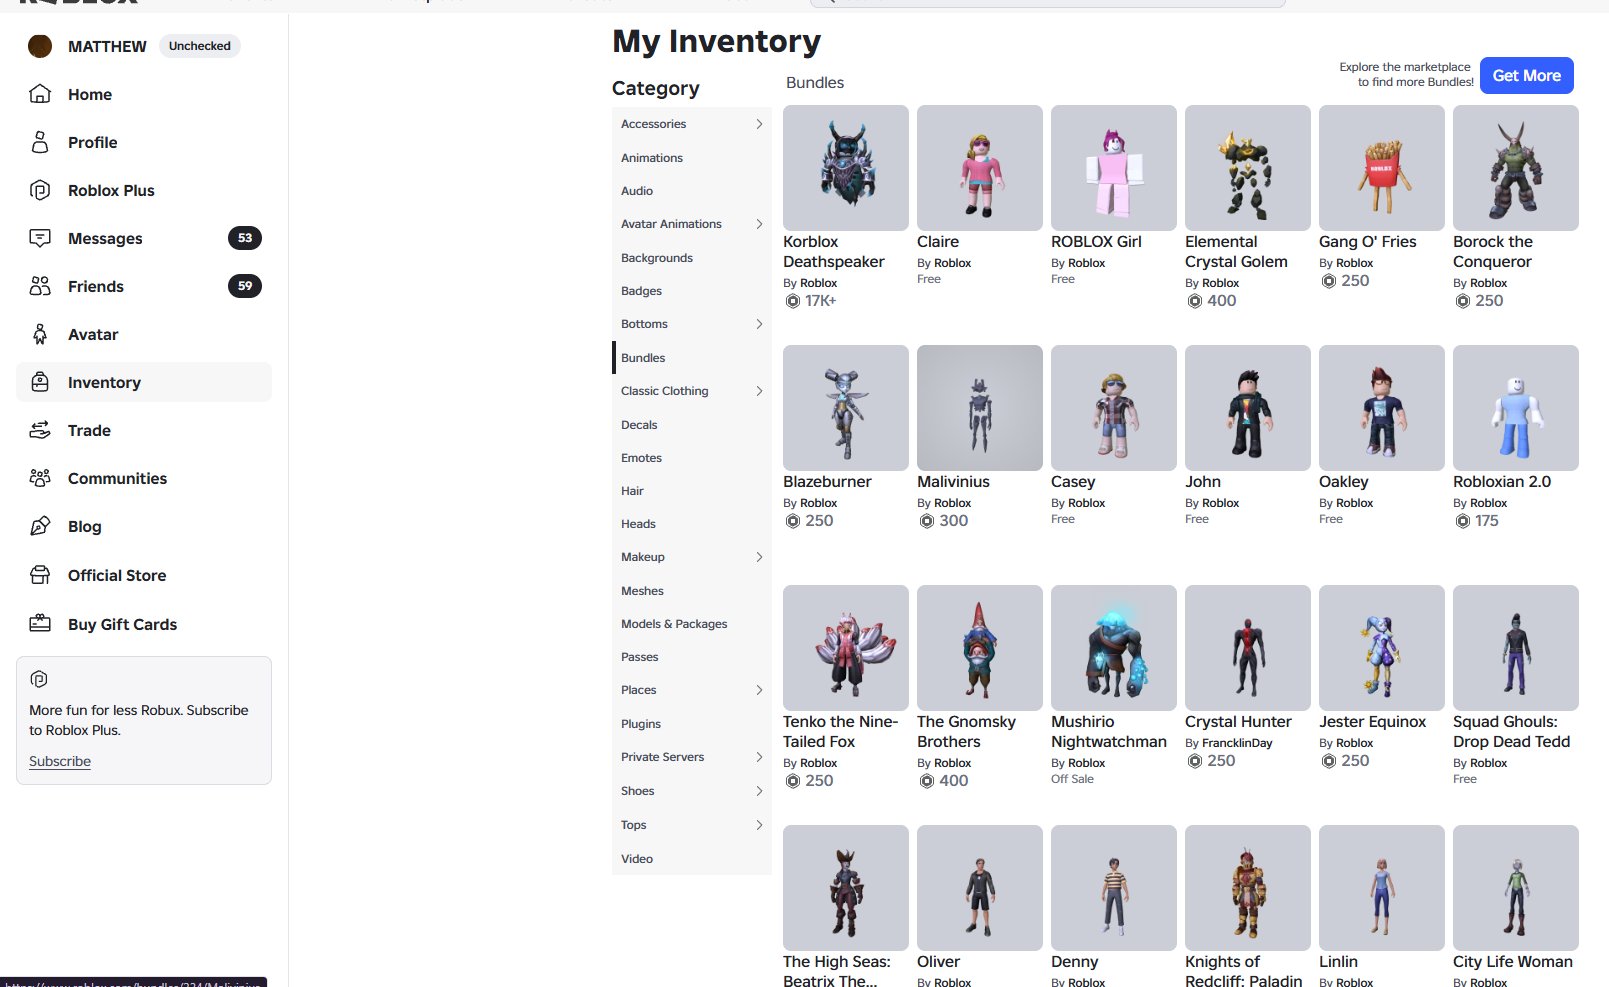Expand the Accessories category chevron

coord(759,124)
